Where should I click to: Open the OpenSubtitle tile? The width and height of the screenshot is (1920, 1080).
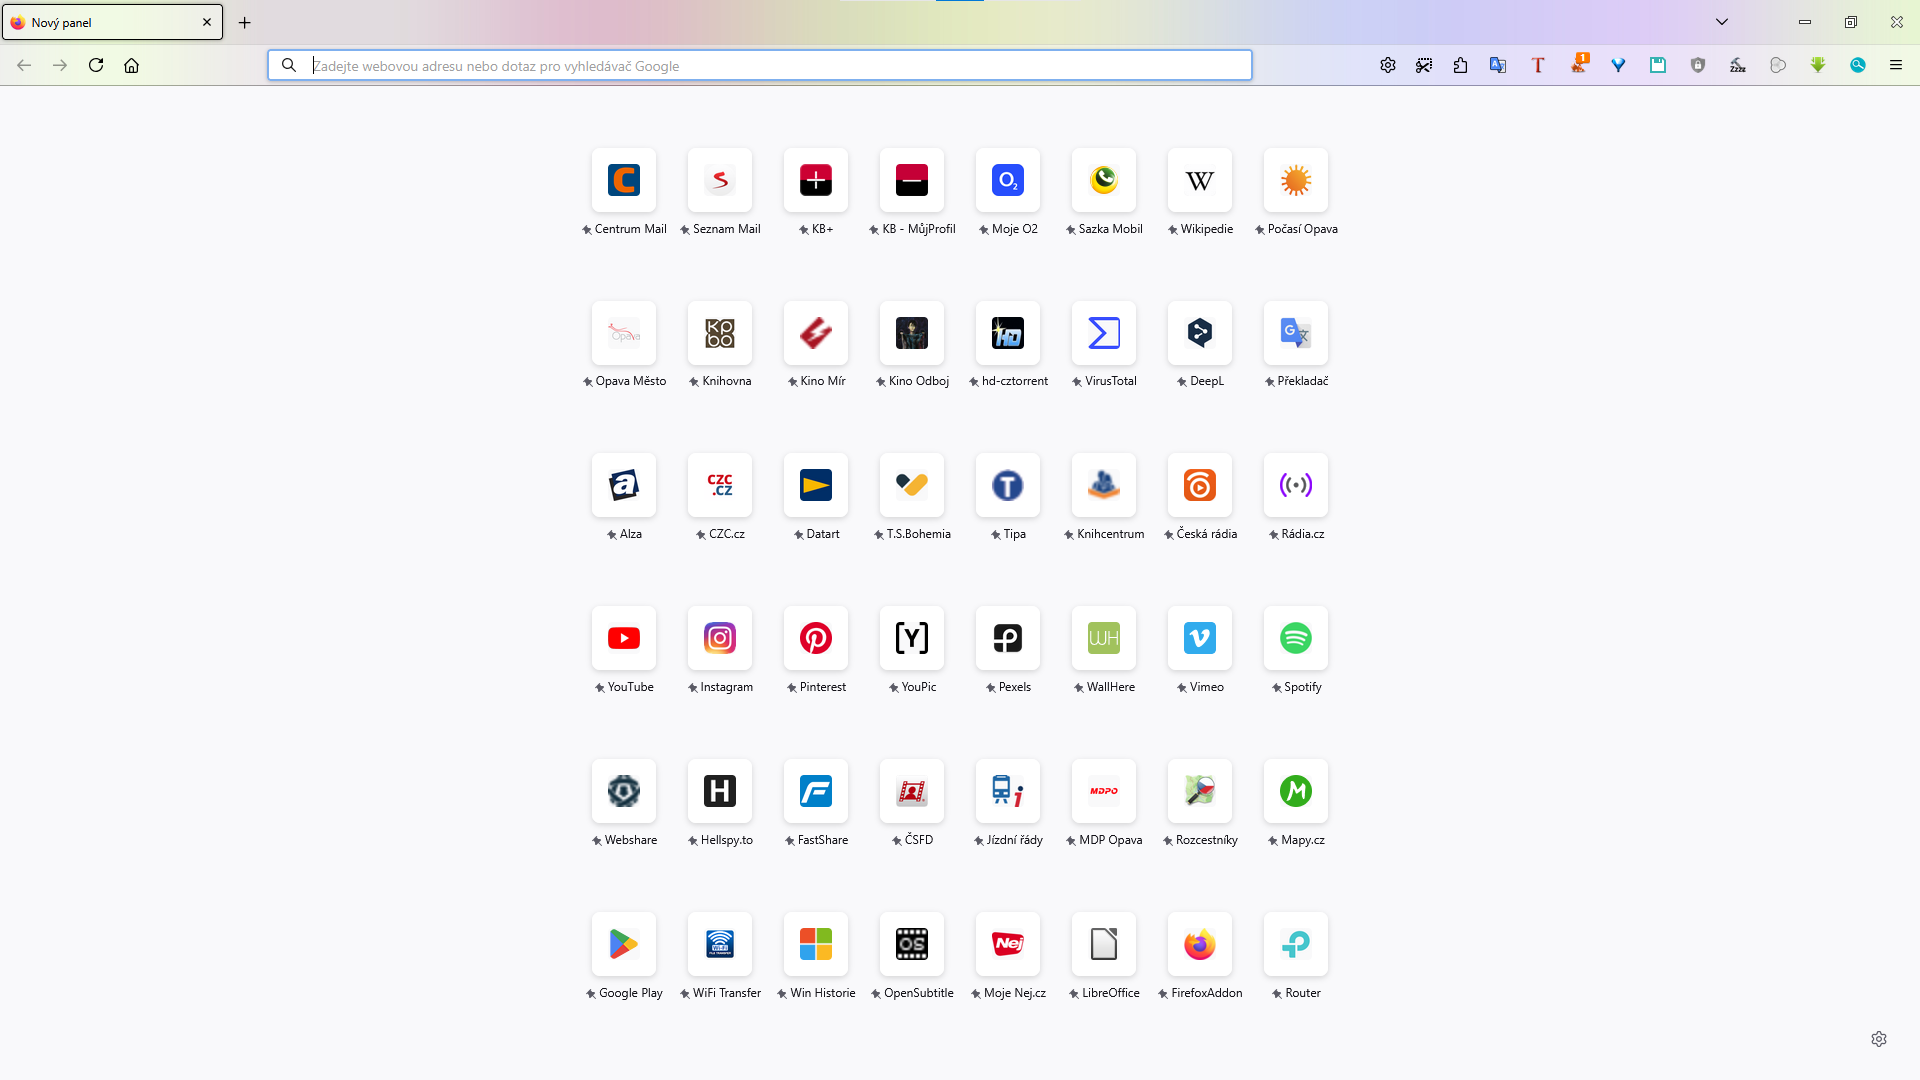pyautogui.click(x=912, y=945)
